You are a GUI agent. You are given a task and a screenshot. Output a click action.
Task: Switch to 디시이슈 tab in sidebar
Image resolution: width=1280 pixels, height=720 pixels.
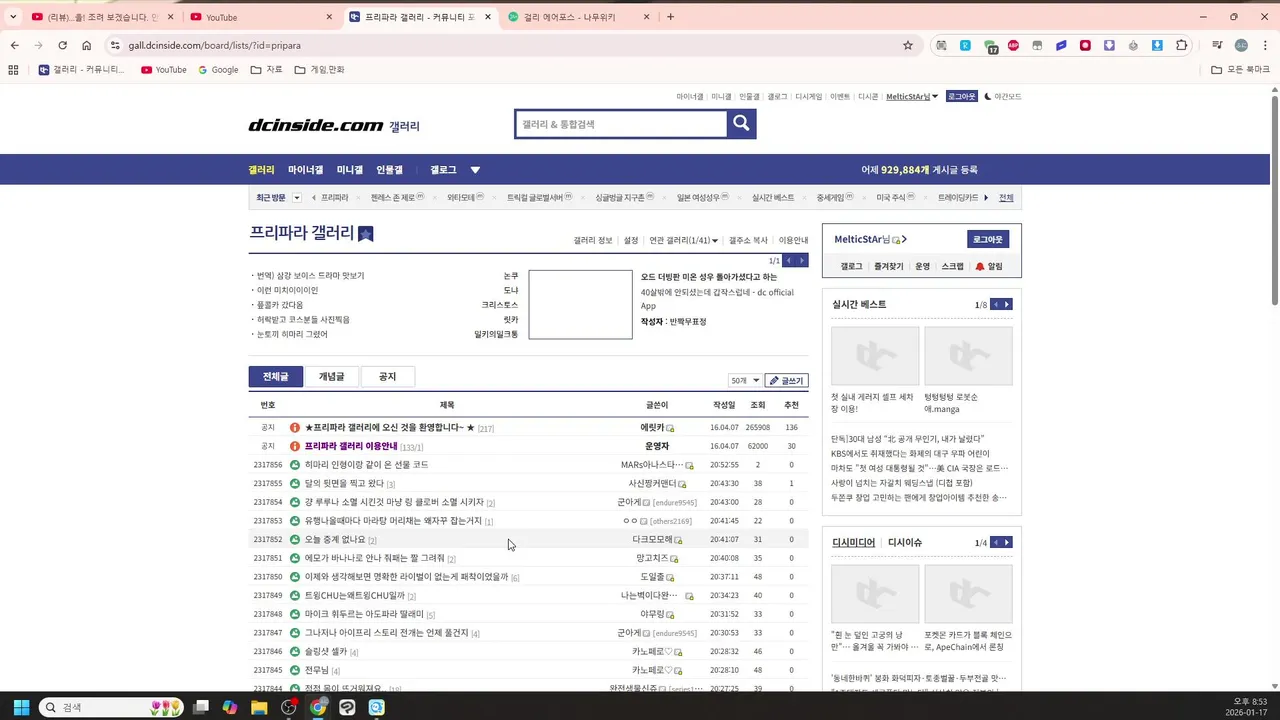(x=905, y=542)
